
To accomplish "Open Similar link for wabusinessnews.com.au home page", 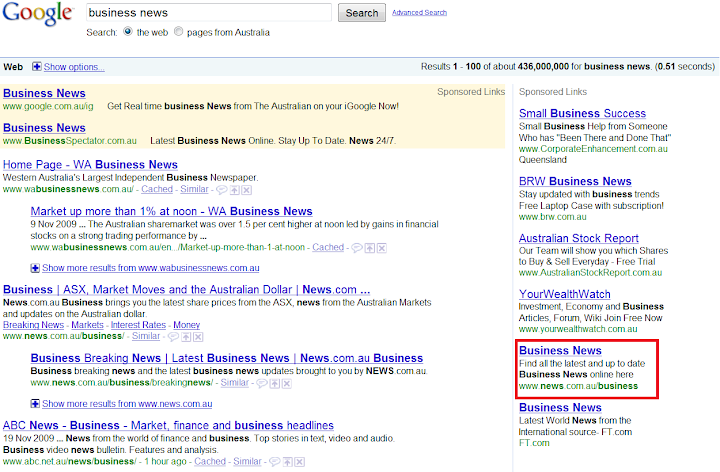I will click(x=194, y=189).
